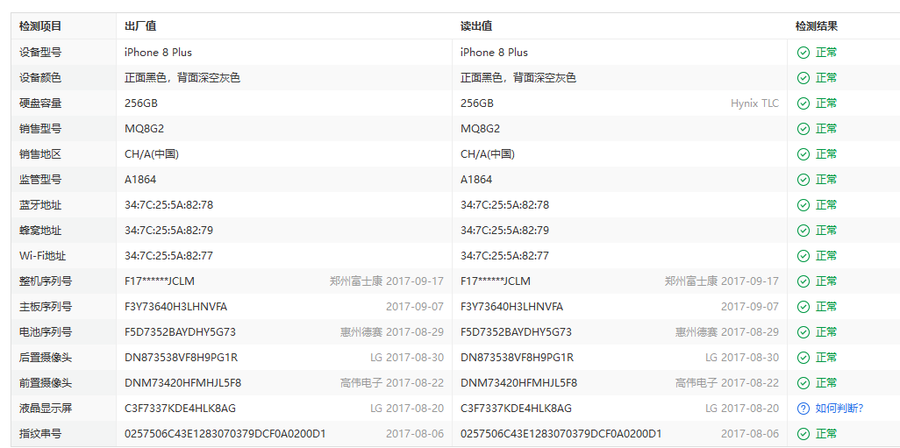This screenshot has width=900, height=448.
Task: Select the 销售型号 row label
Action: 40,129
